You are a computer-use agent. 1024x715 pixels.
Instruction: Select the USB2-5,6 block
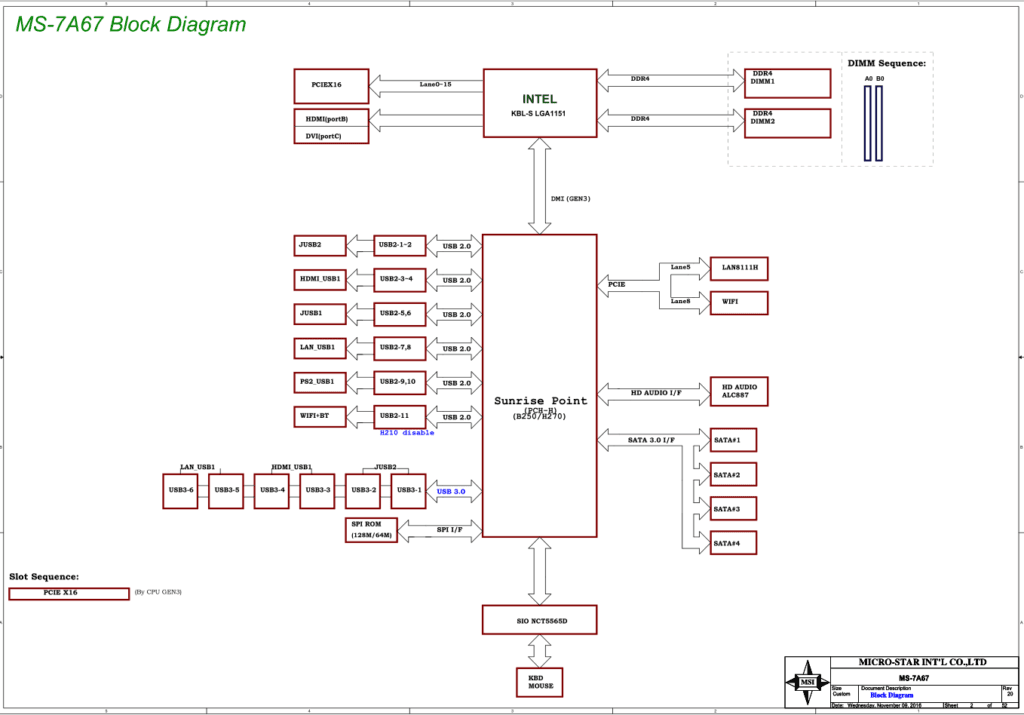[400, 314]
